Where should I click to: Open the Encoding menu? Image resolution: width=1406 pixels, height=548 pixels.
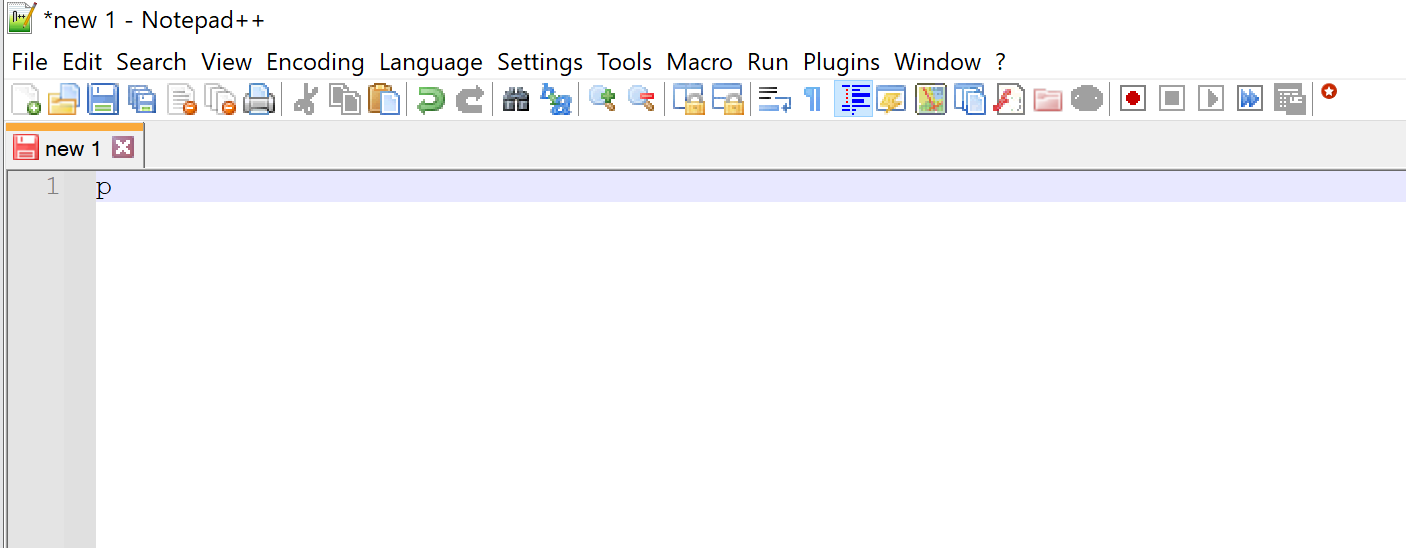pyautogui.click(x=315, y=62)
